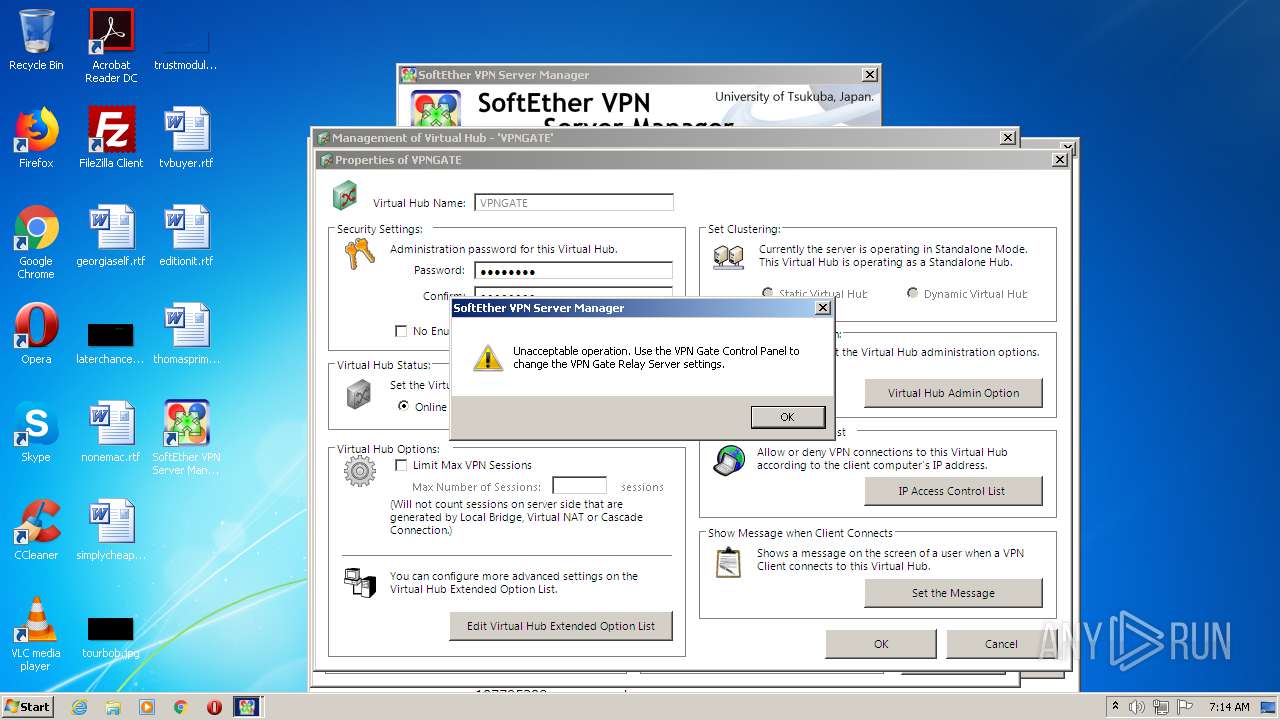Click OK in the Unacceptable operation dialog
This screenshot has width=1280, height=720.
pyautogui.click(x=787, y=417)
